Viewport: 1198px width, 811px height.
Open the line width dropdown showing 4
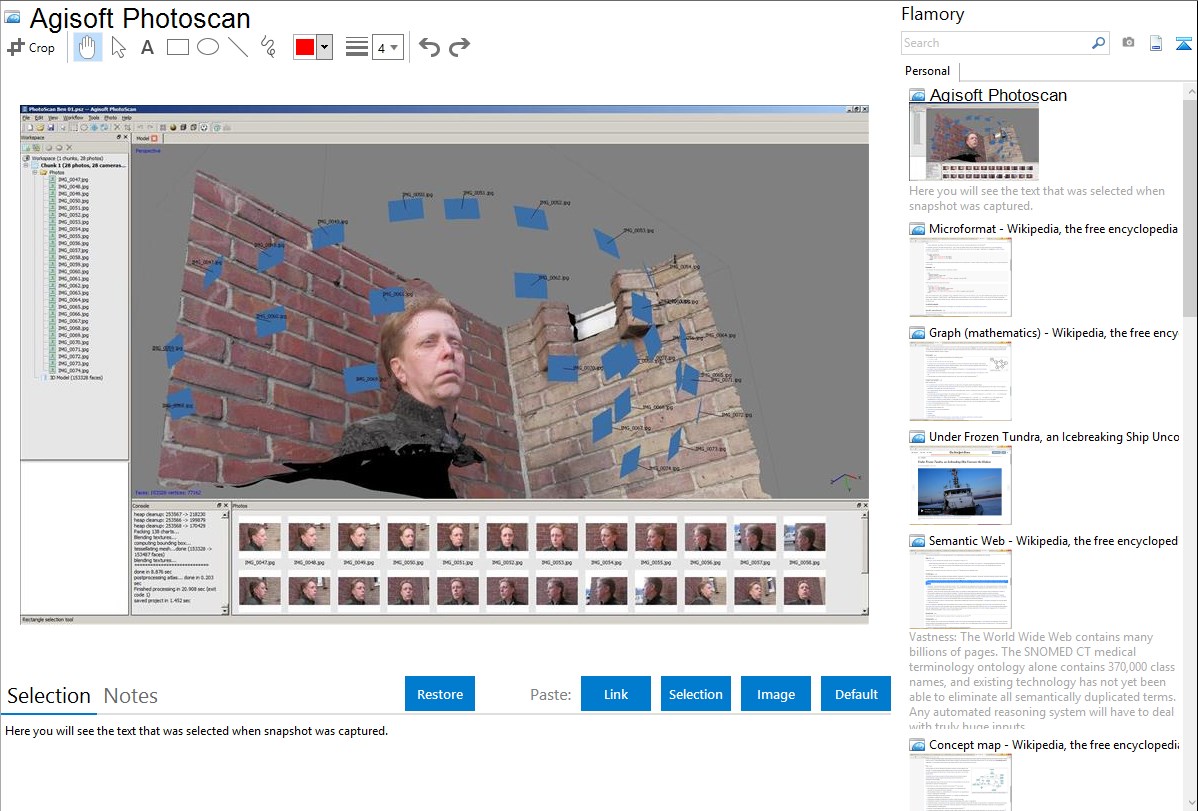(387, 47)
